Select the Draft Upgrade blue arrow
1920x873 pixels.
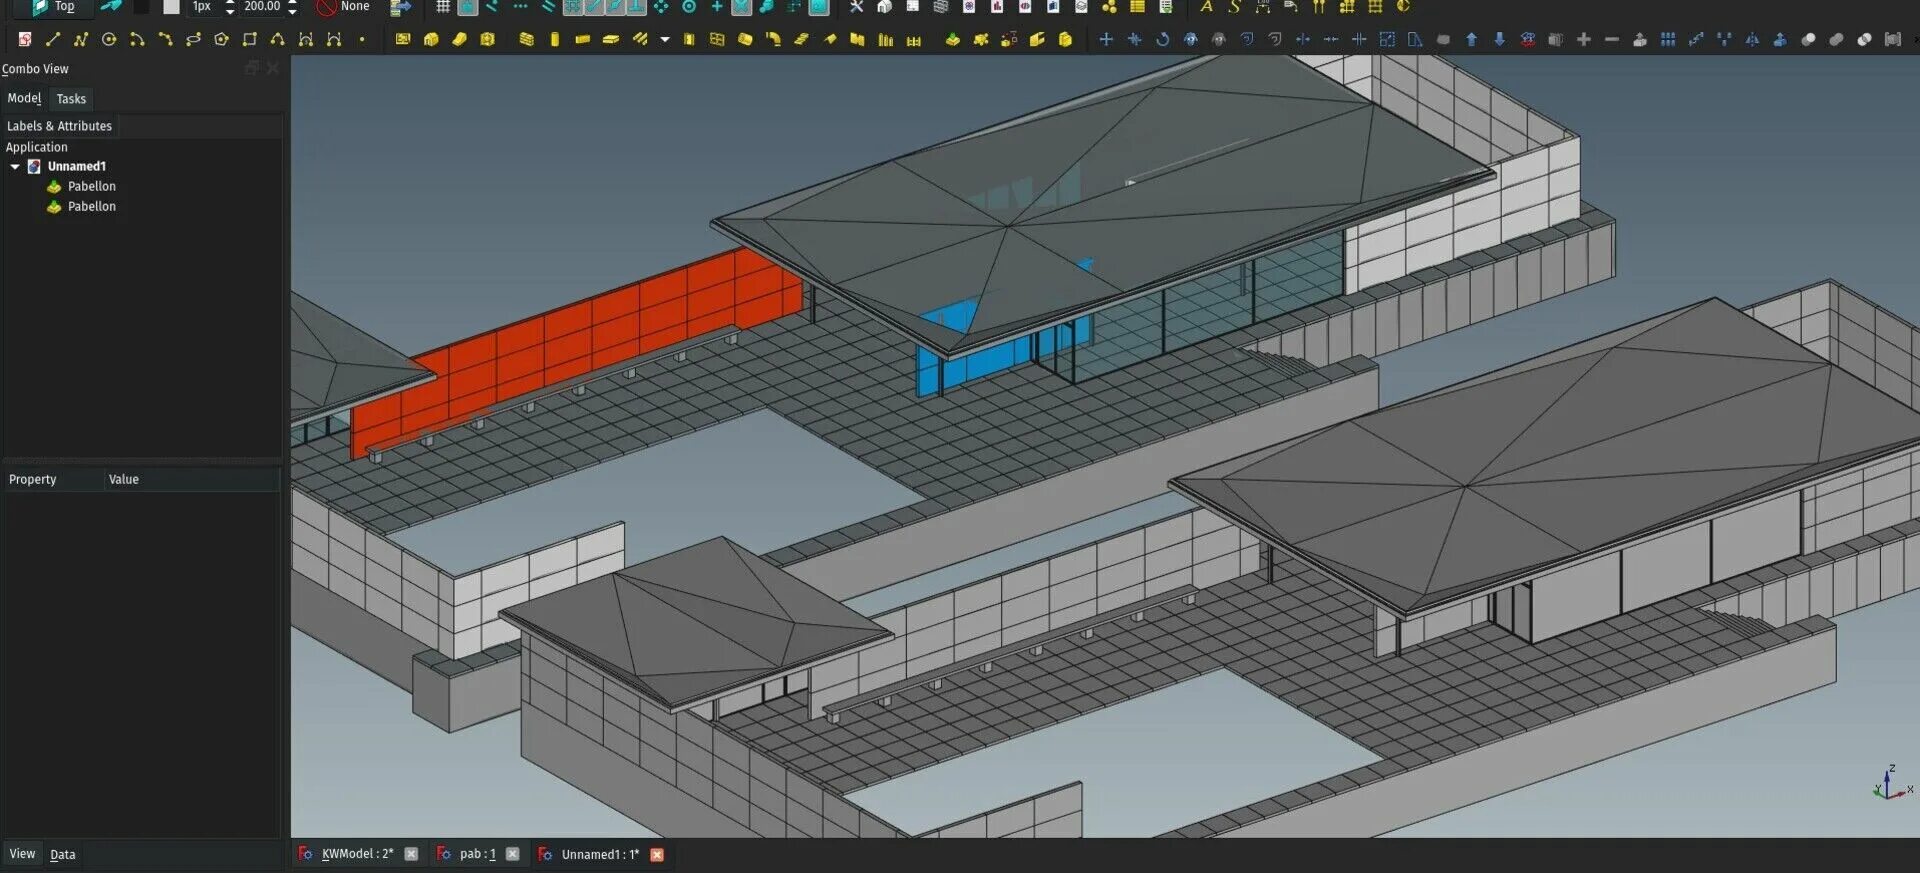[1471, 40]
